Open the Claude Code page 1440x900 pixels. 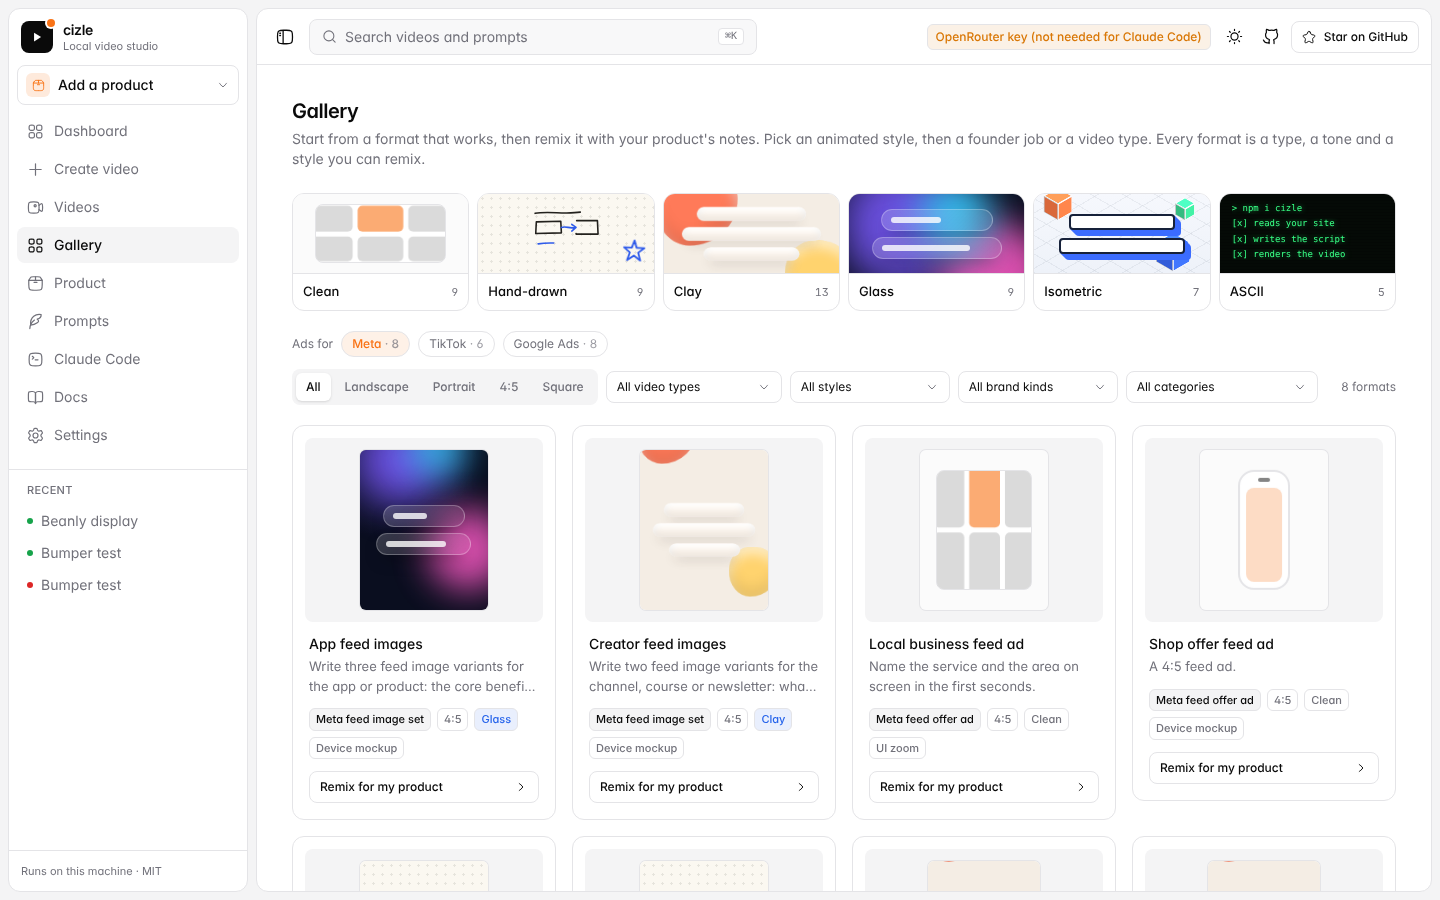click(x=128, y=359)
